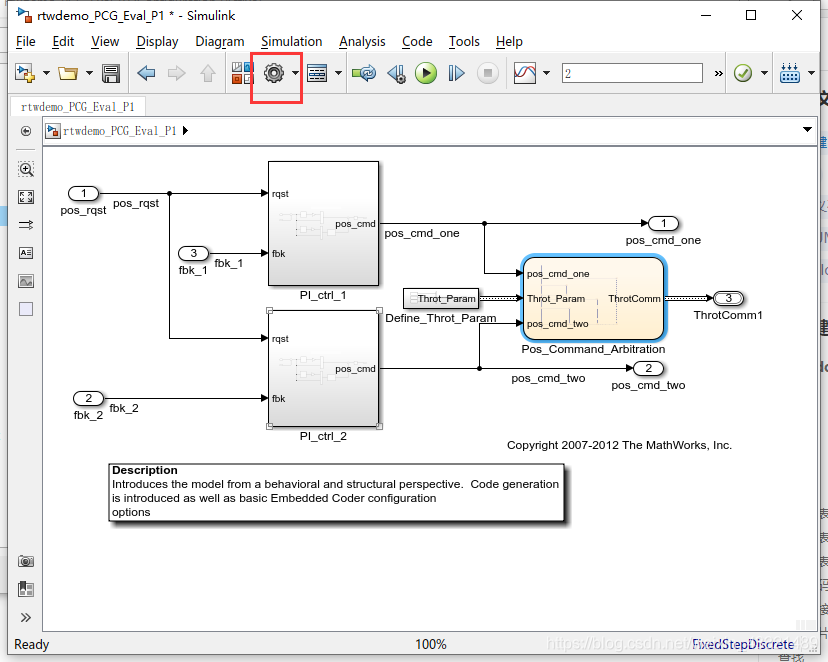Screen dimensions: 828x662
Task: Click the screenshot camera icon in sidebar
Action: point(24,561)
